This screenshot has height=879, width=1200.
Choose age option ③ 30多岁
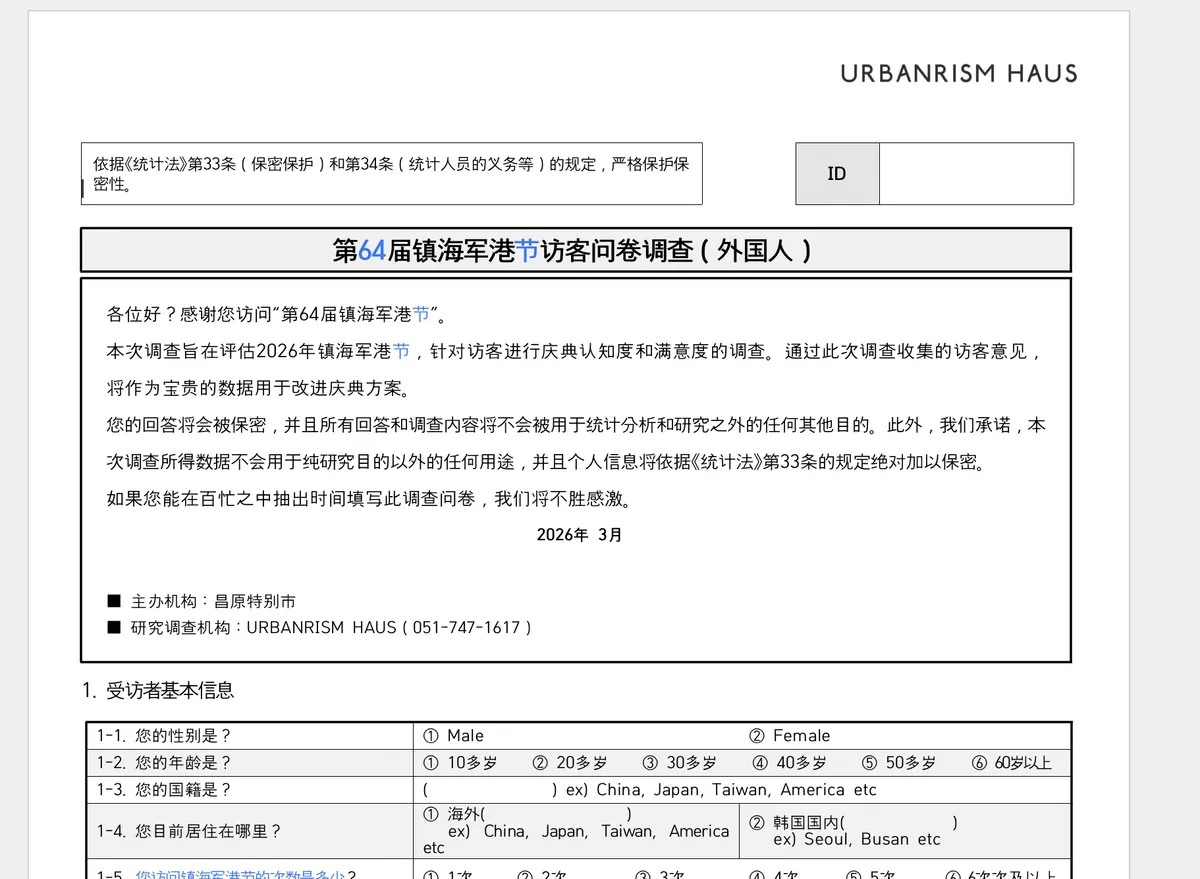click(680, 762)
